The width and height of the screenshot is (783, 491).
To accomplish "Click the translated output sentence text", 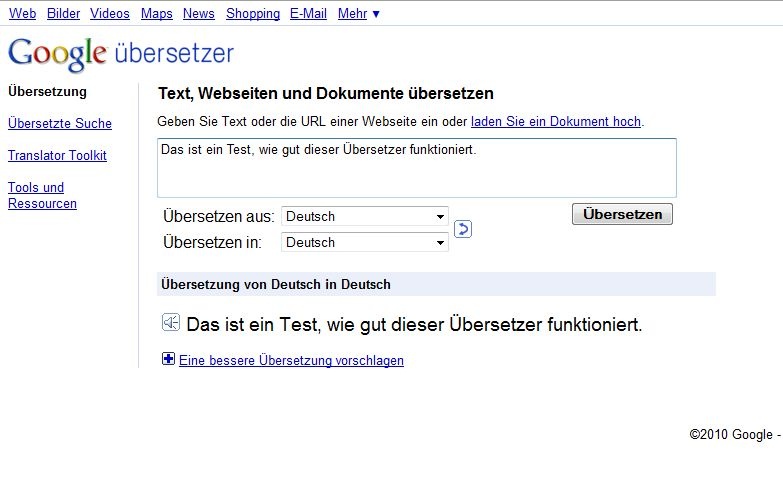I will click(x=414, y=325).
